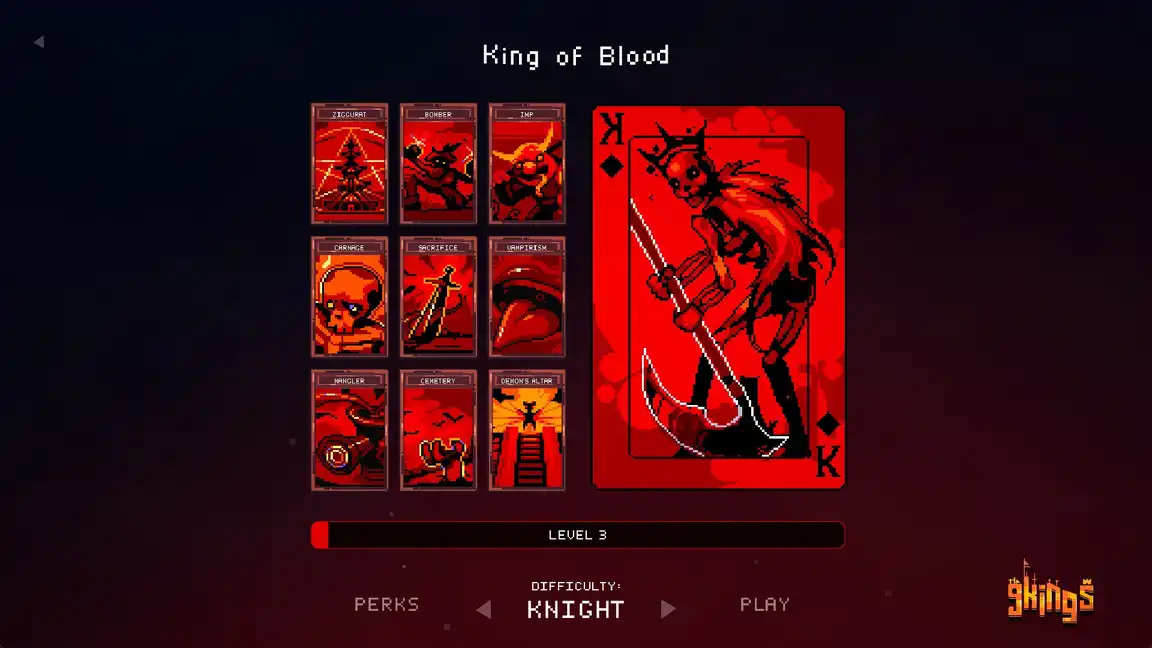Pick the Imp card

527,163
